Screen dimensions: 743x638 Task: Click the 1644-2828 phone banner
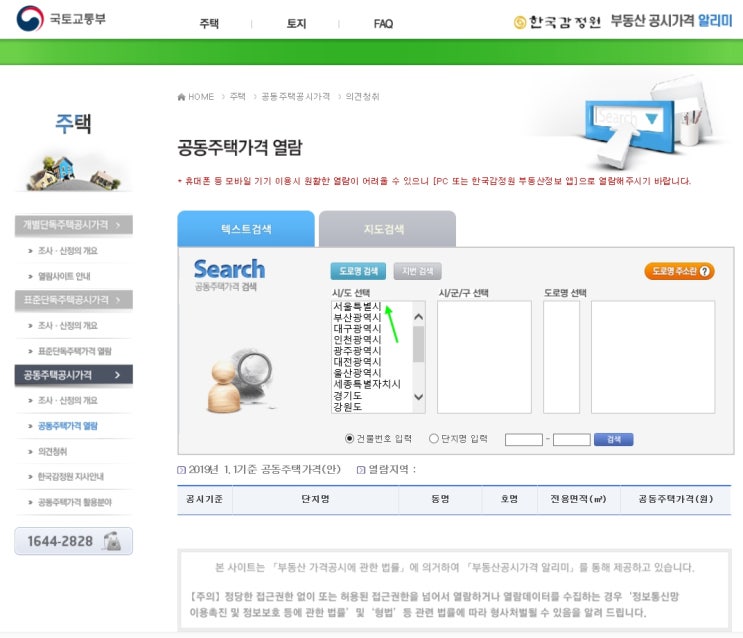pyautogui.click(x=73, y=541)
